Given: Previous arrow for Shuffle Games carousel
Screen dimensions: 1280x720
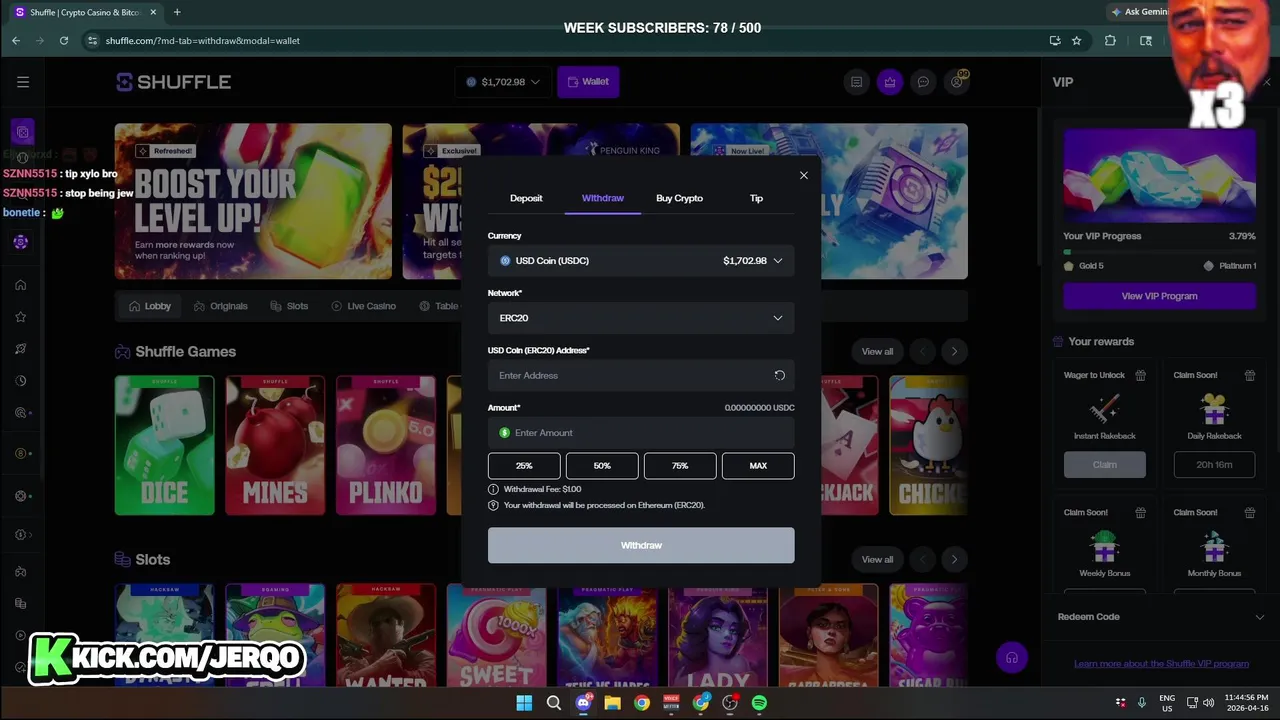Looking at the screenshot, I should pyautogui.click(x=922, y=351).
